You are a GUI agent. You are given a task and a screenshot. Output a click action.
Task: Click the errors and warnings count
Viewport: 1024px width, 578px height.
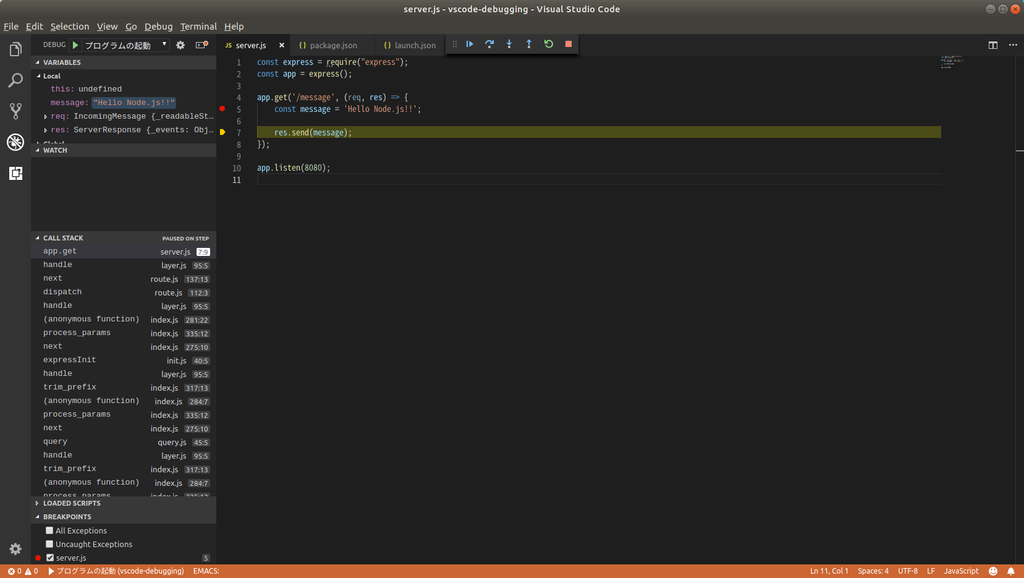[x=23, y=571]
